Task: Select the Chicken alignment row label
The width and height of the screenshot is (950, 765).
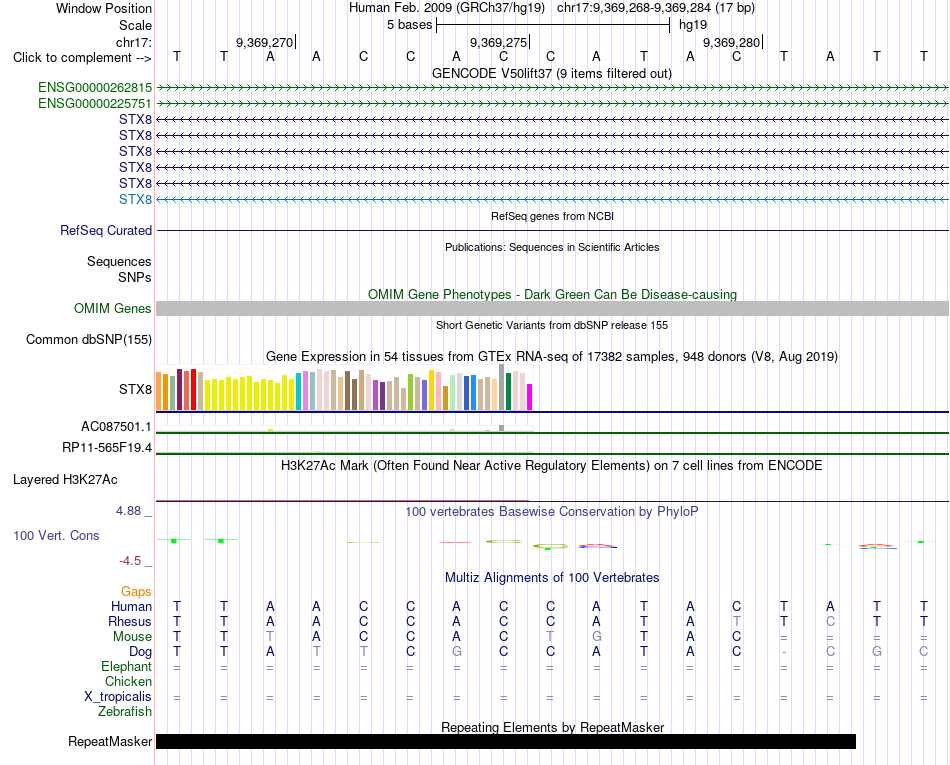Action: tap(128, 682)
